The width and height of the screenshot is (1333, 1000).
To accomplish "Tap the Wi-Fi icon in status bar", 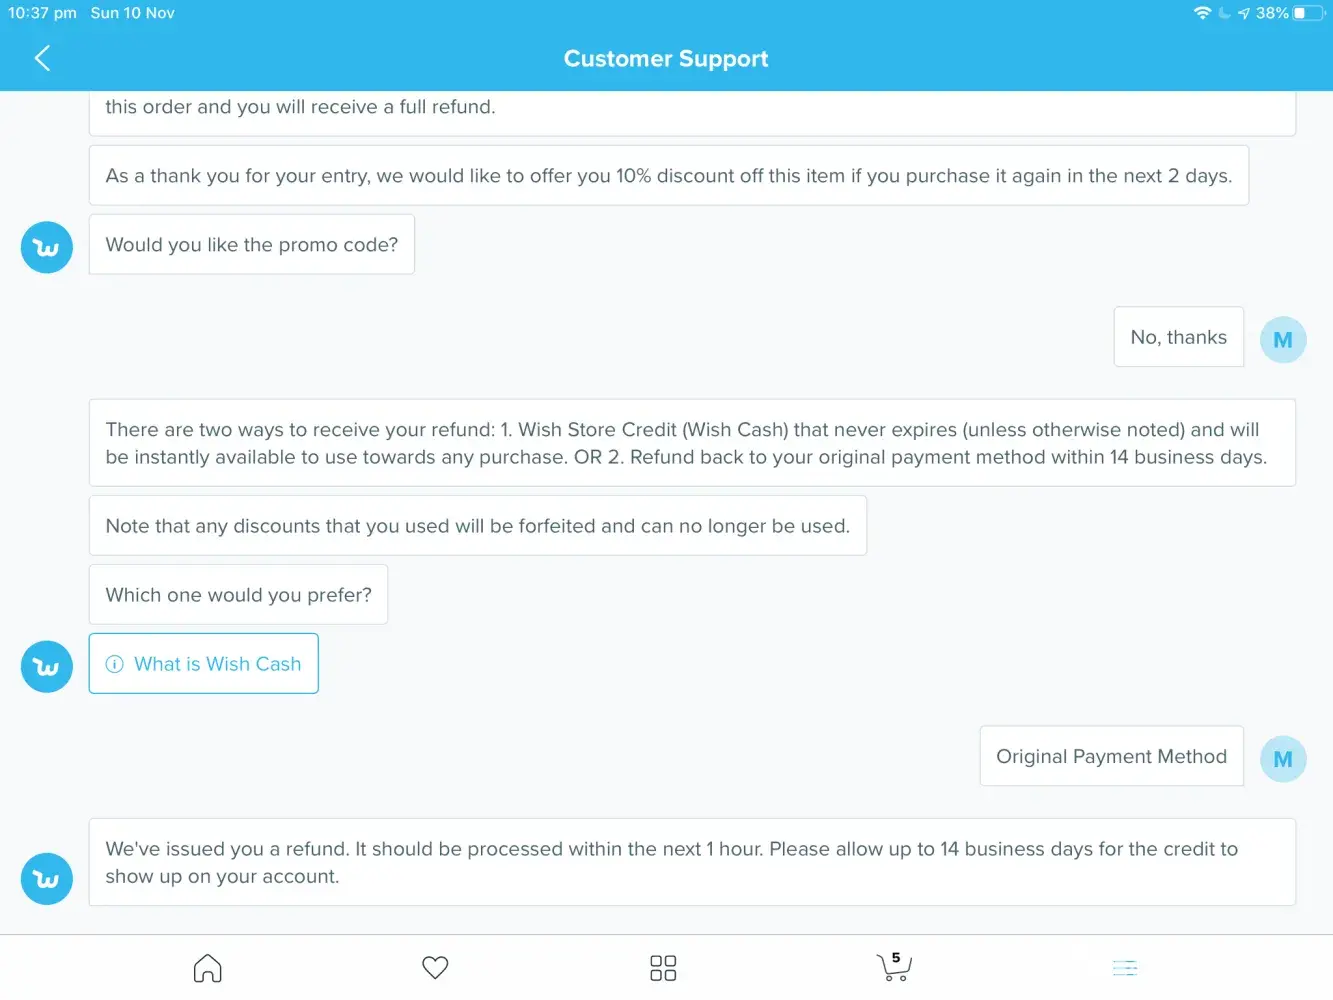I will tap(1202, 13).
